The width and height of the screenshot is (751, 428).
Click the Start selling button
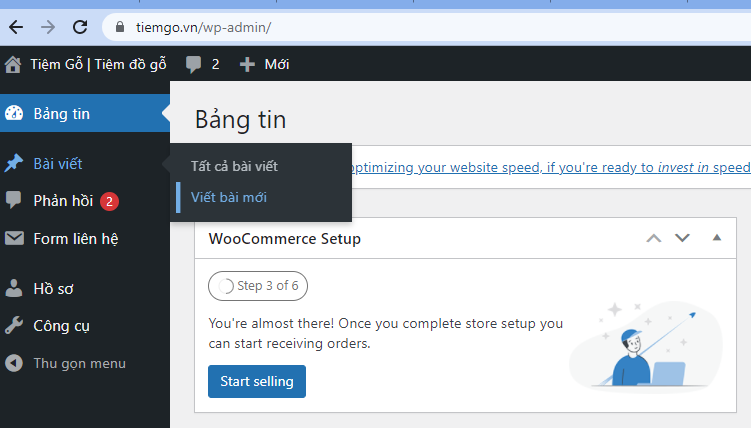click(257, 382)
